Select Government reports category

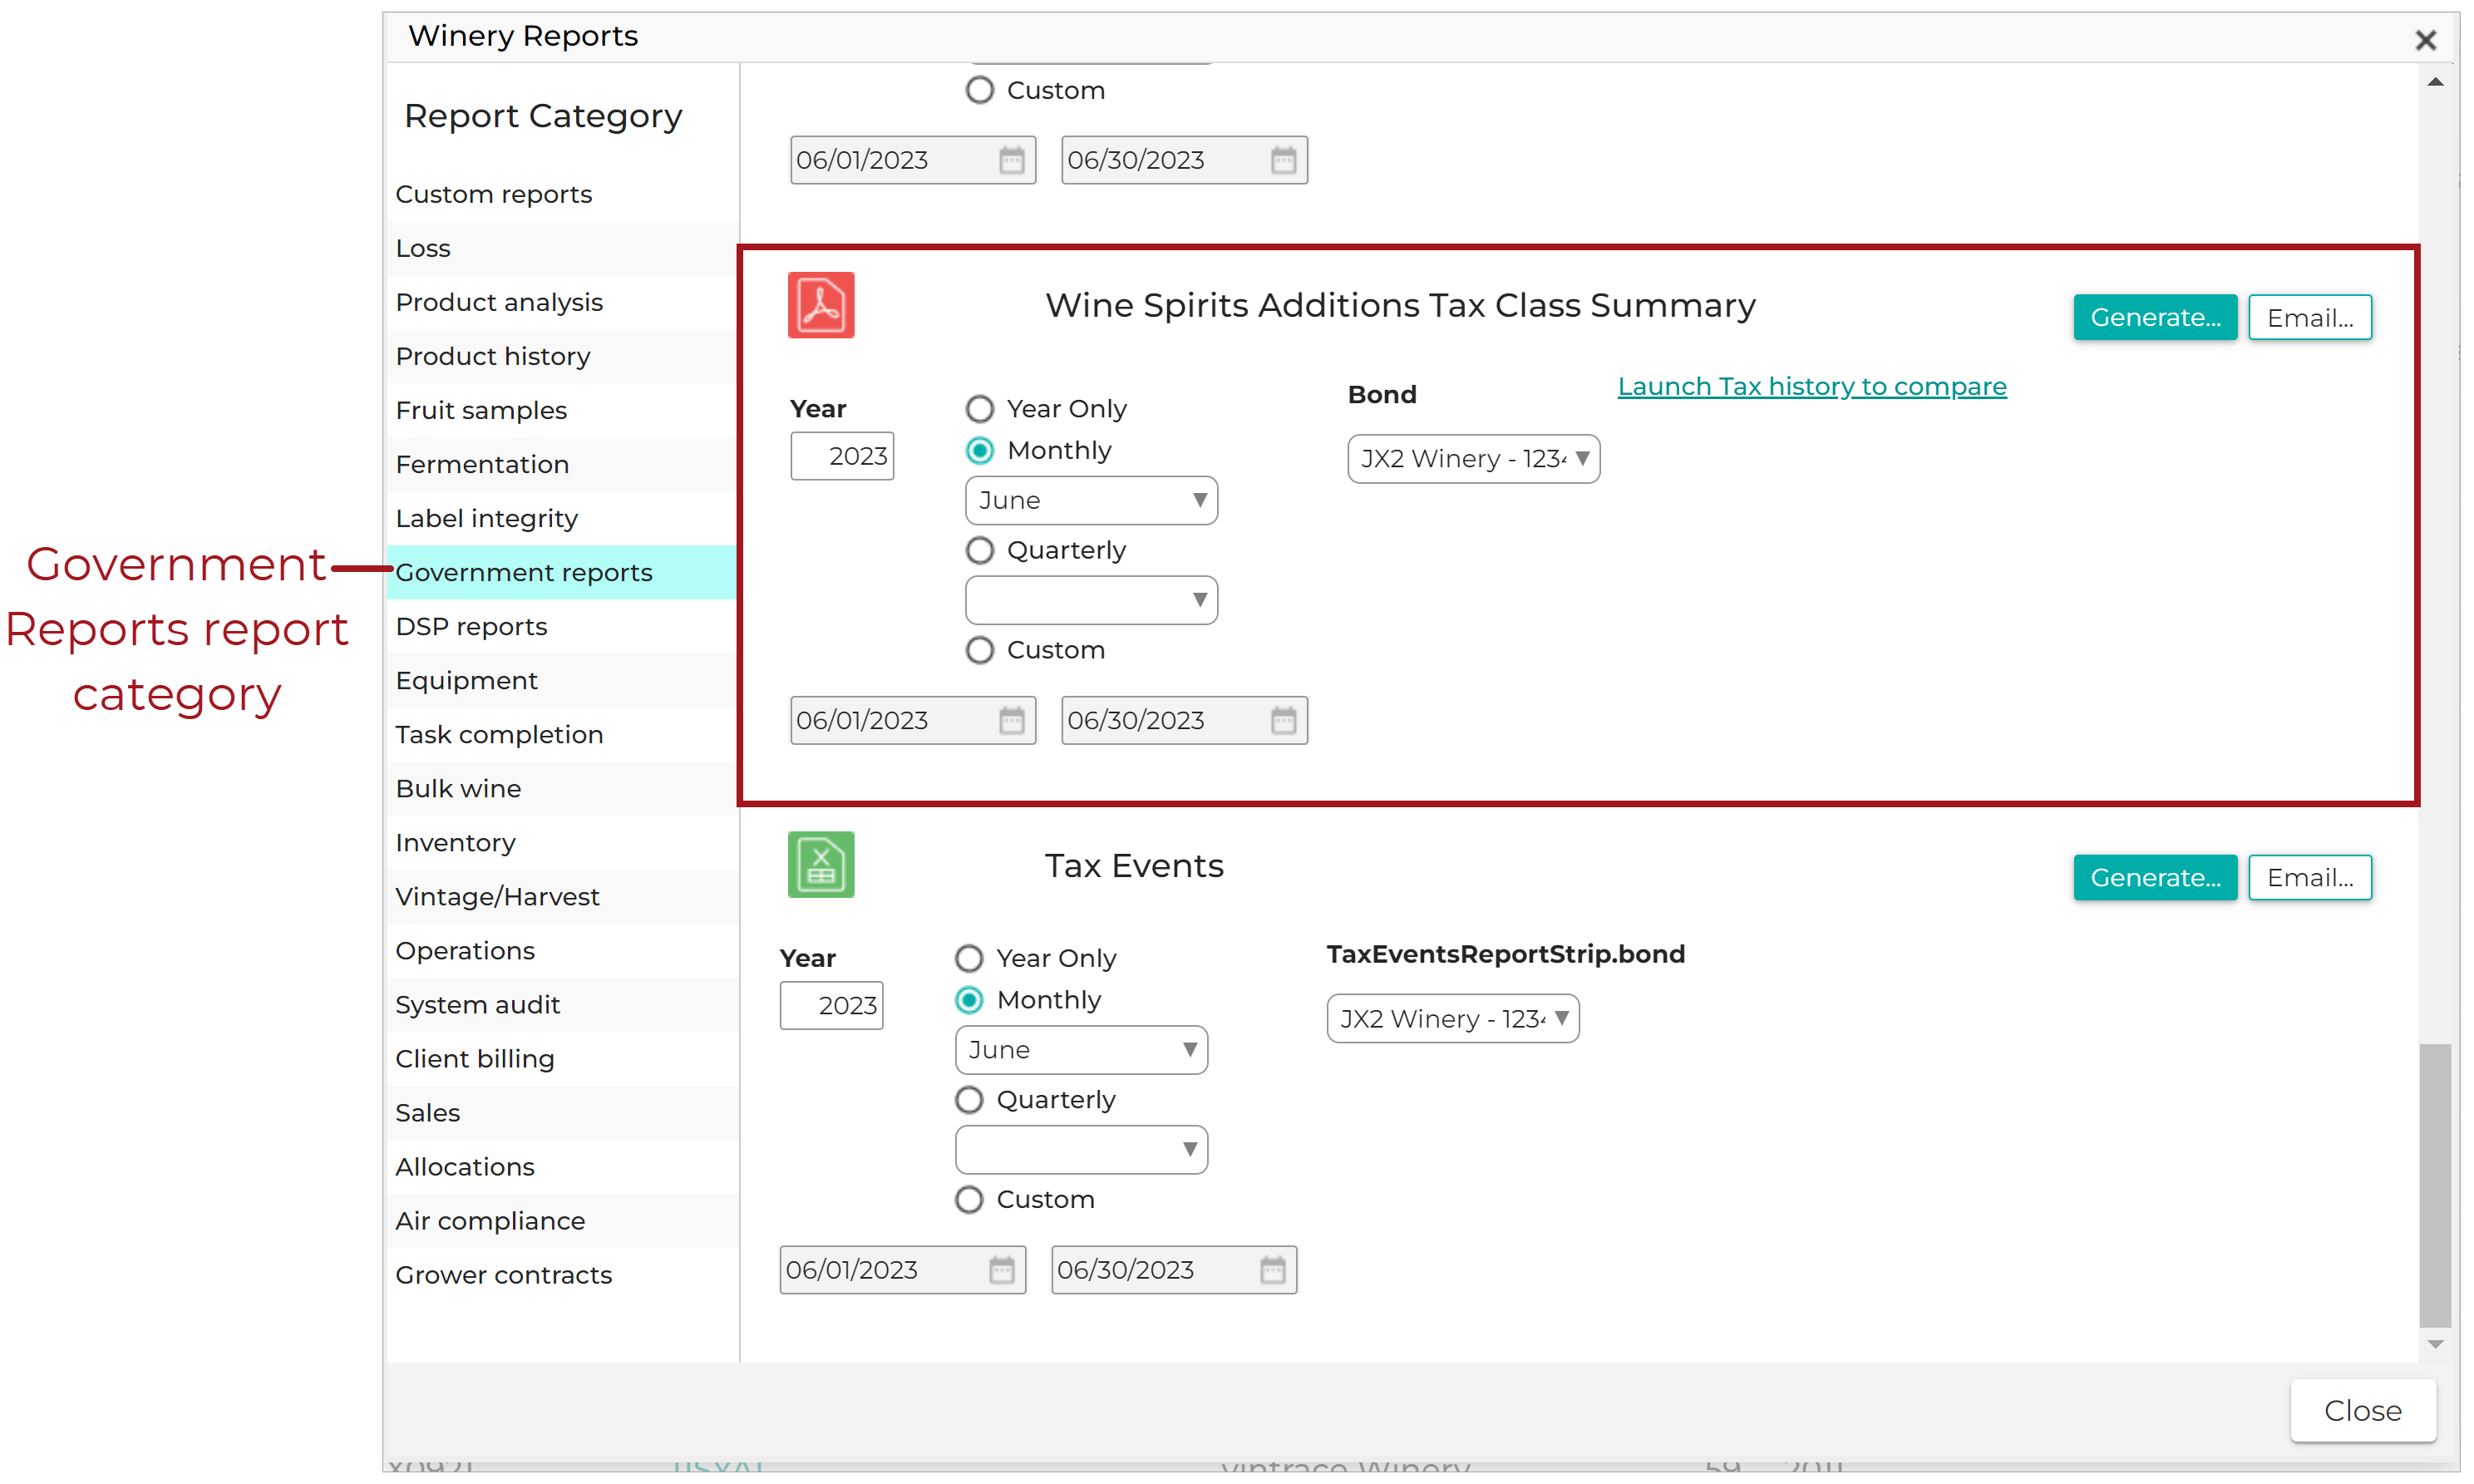click(x=562, y=572)
